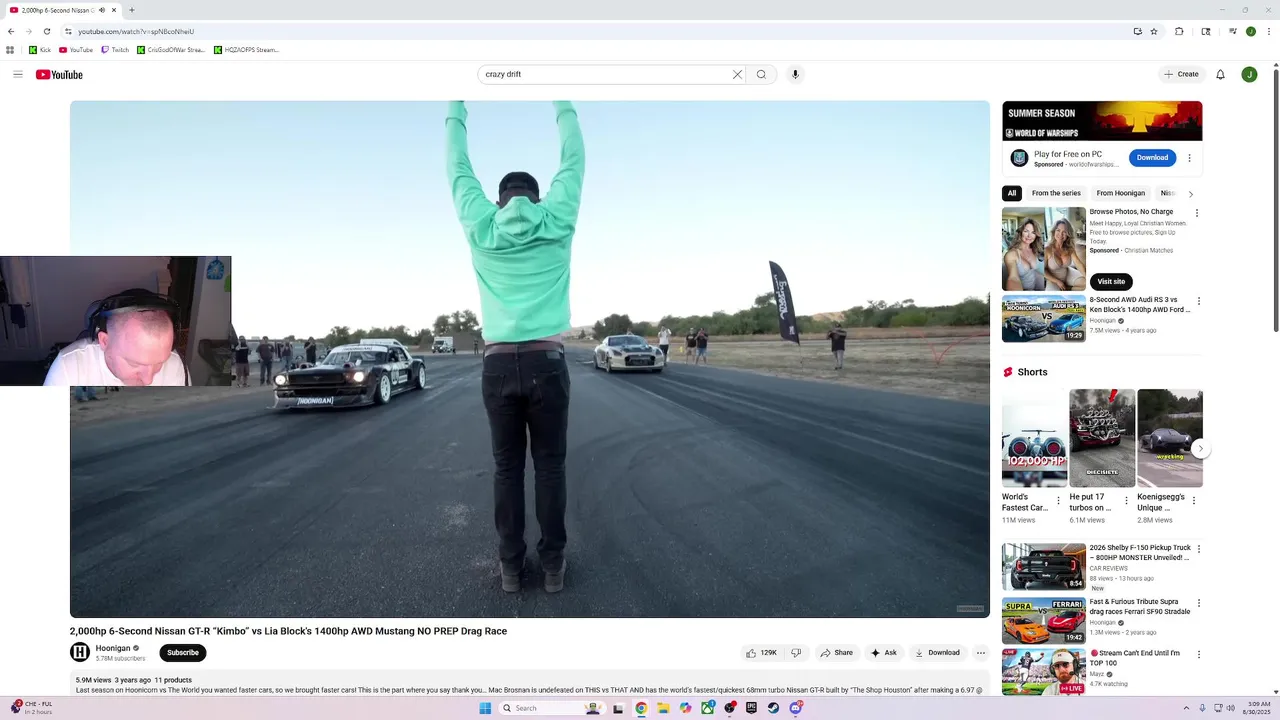Open options for Supra vs Ferrari video

[x=1199, y=603]
